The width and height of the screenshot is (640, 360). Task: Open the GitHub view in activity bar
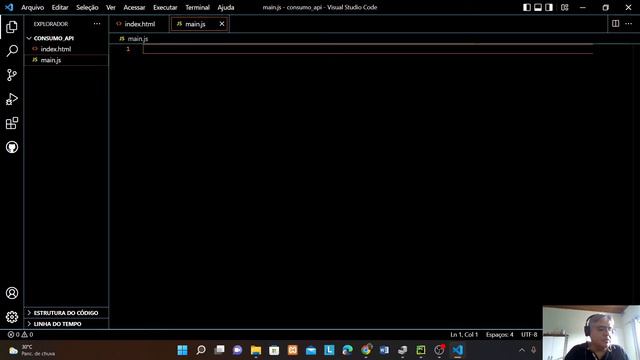12,147
